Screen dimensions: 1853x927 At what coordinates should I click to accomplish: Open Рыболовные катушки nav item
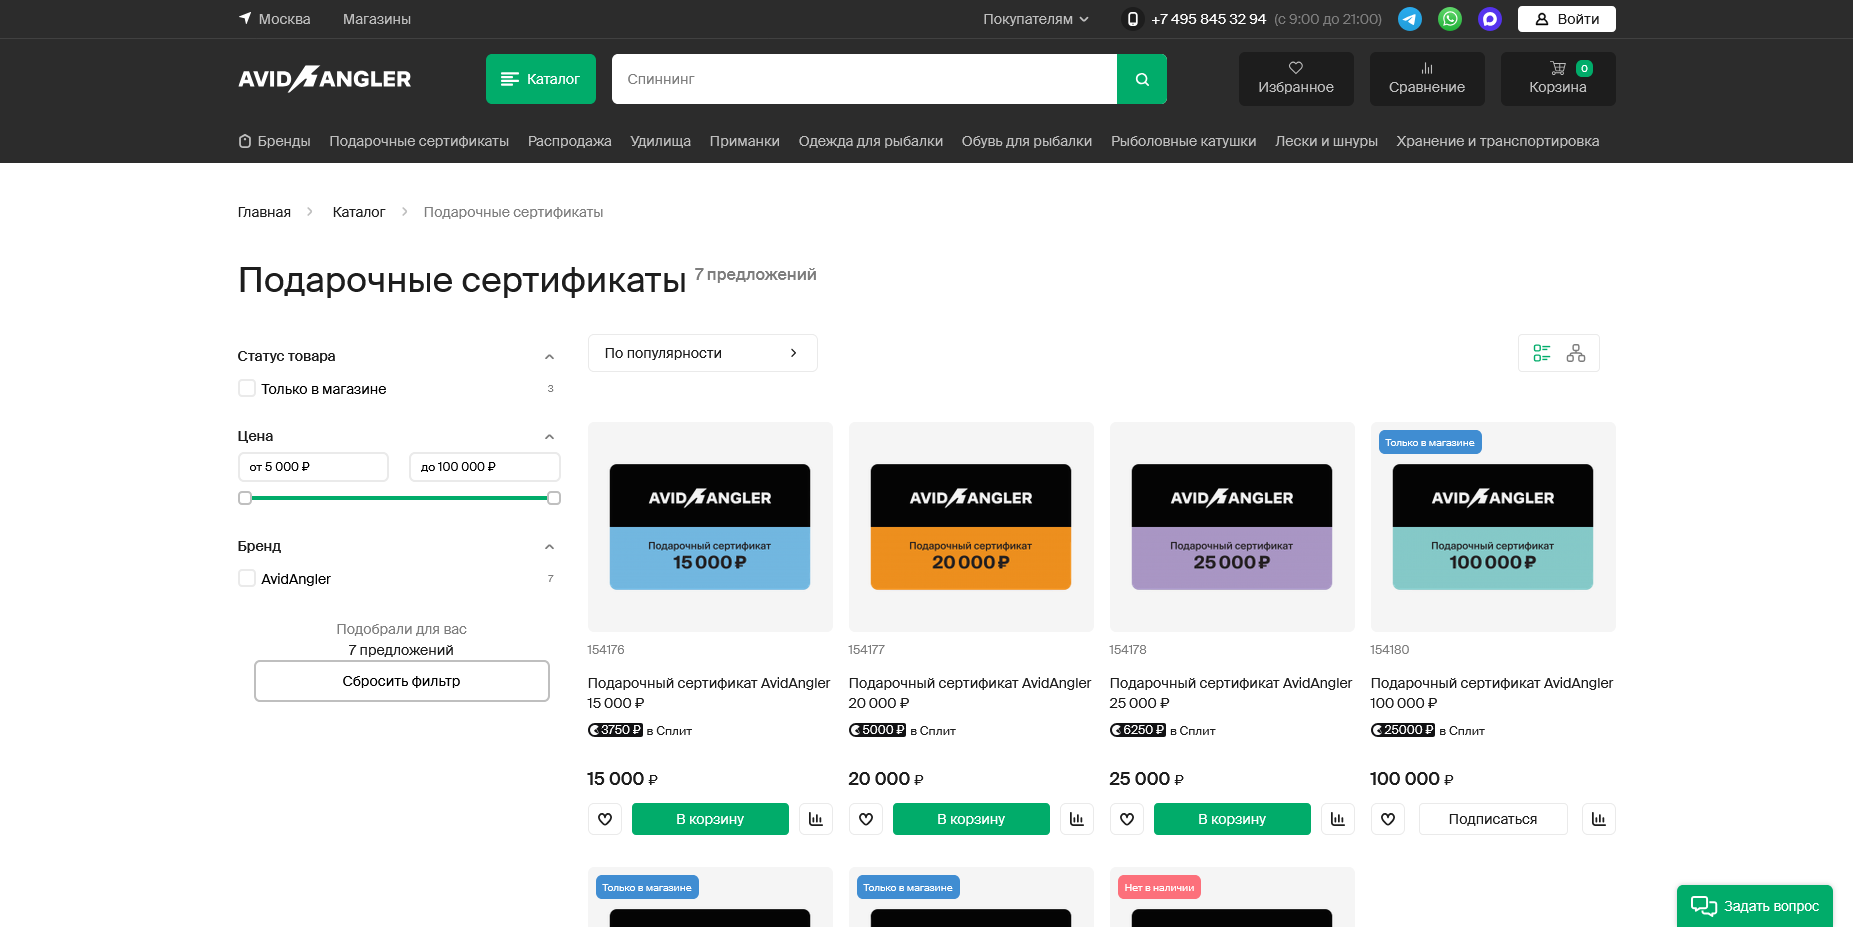tap(1183, 141)
